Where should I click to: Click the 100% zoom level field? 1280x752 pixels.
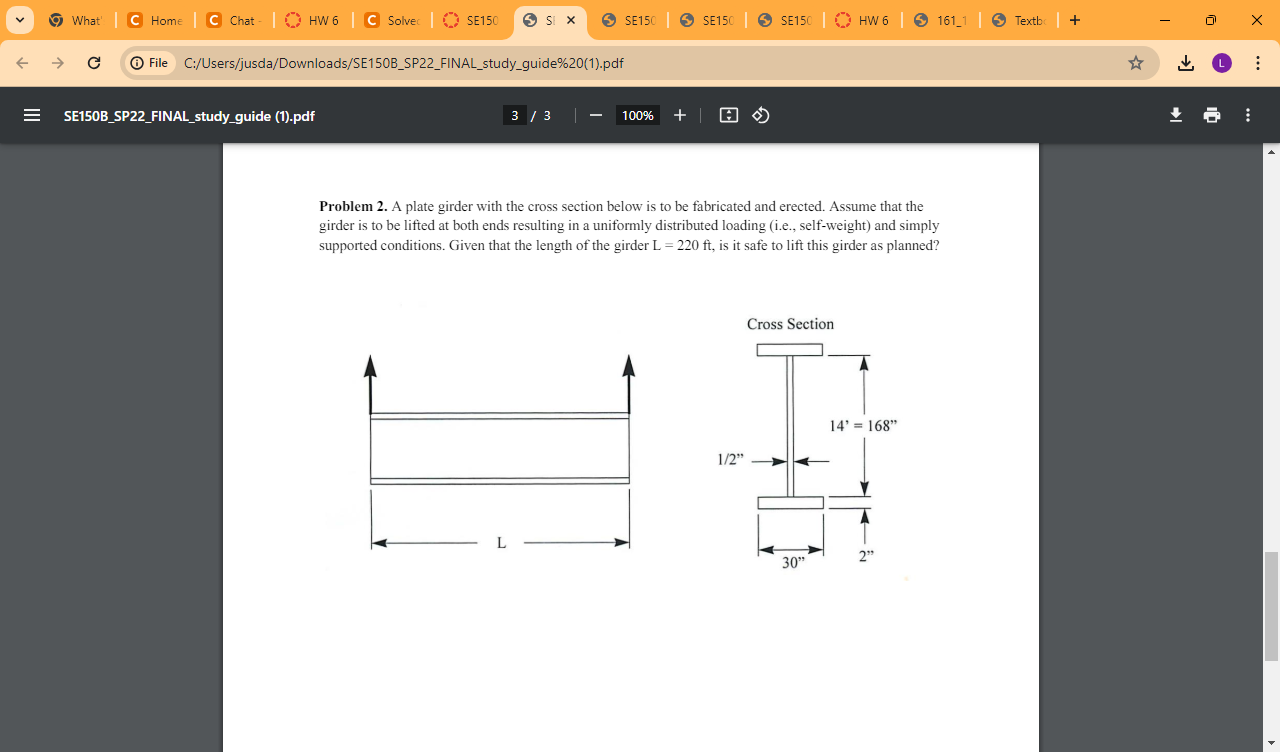(x=638, y=116)
